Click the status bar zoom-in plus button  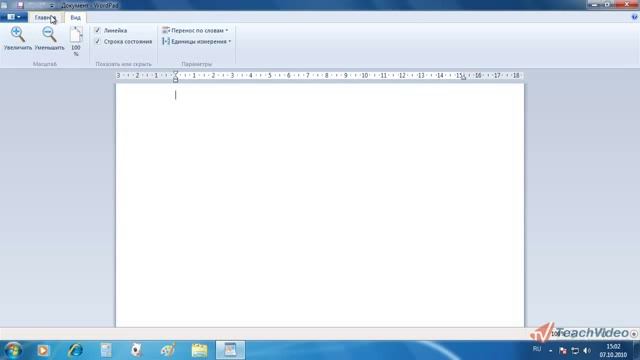pyautogui.click(x=634, y=334)
